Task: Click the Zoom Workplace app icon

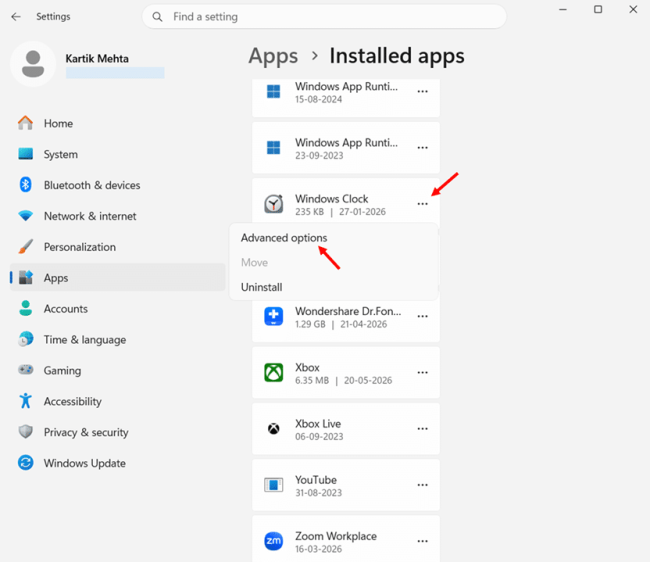Action: [274, 541]
